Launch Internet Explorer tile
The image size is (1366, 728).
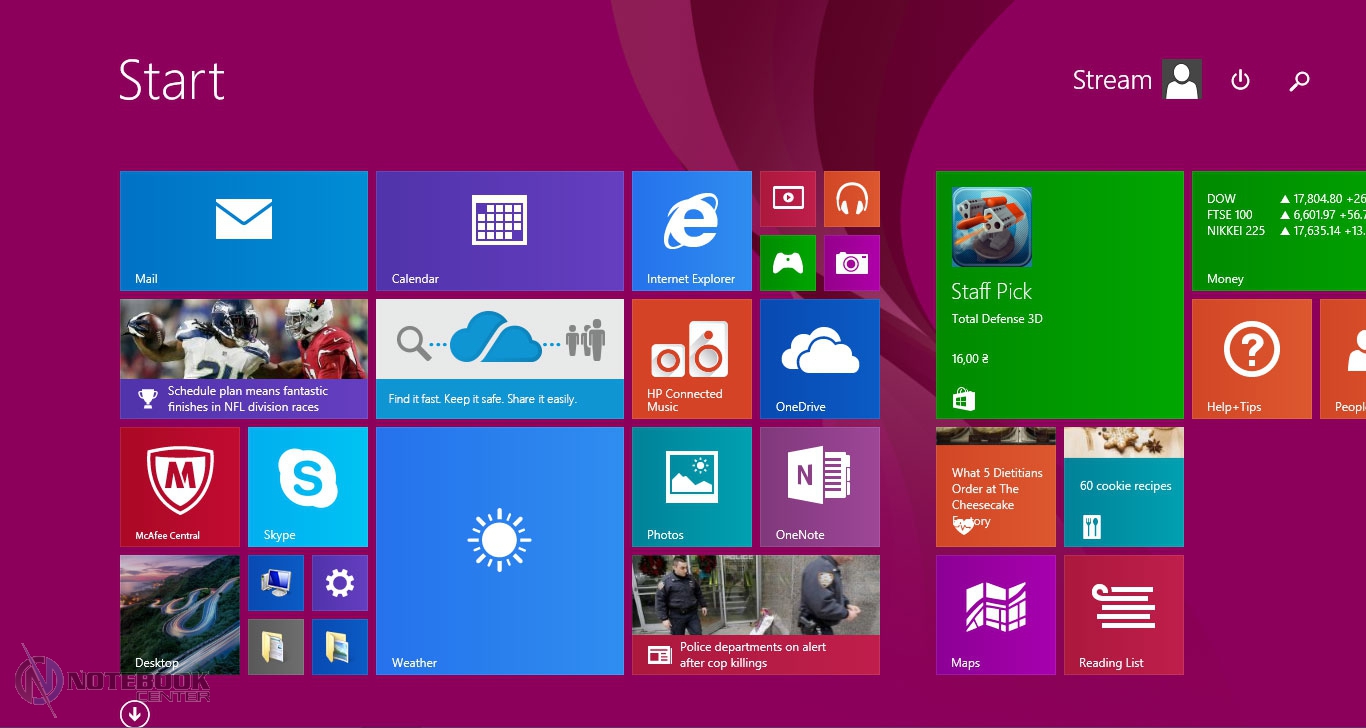(691, 230)
